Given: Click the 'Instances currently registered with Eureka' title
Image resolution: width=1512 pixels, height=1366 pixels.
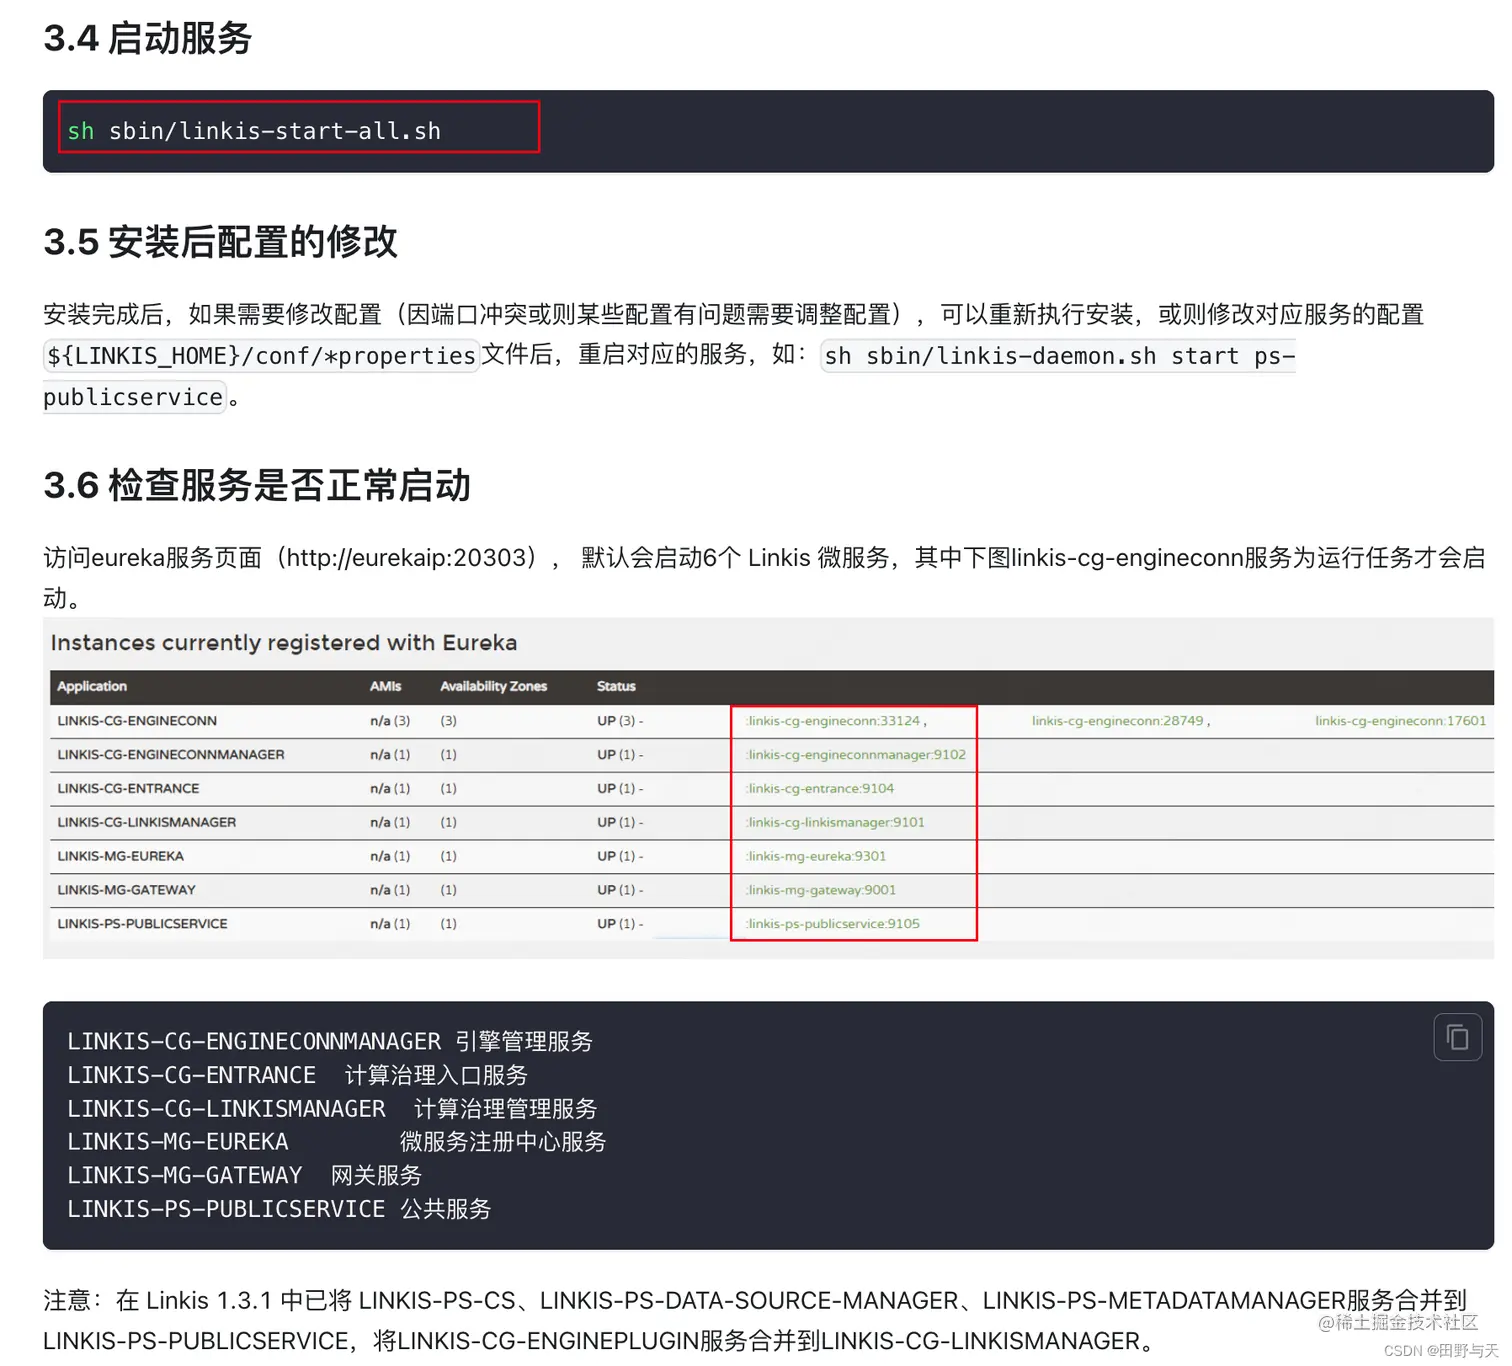Looking at the screenshot, I should pyautogui.click(x=284, y=643).
